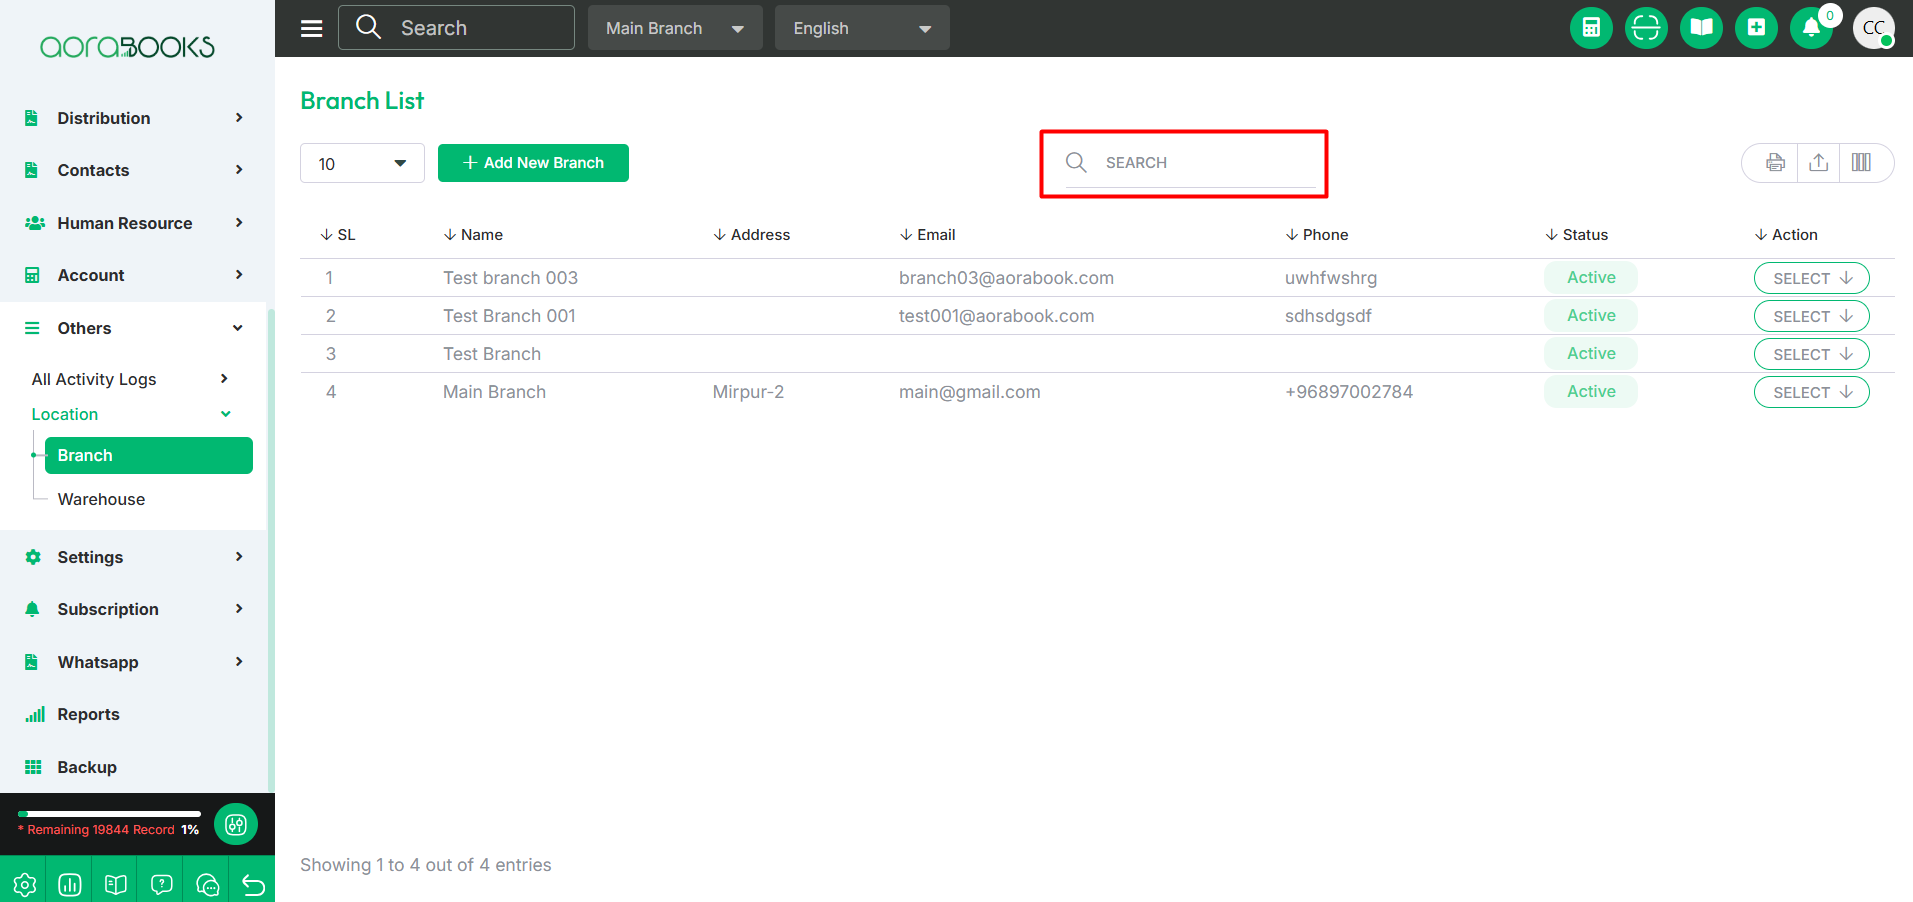The image size is (1913, 902).
Task: Open the Main Branch dropdown
Action: (x=675, y=28)
